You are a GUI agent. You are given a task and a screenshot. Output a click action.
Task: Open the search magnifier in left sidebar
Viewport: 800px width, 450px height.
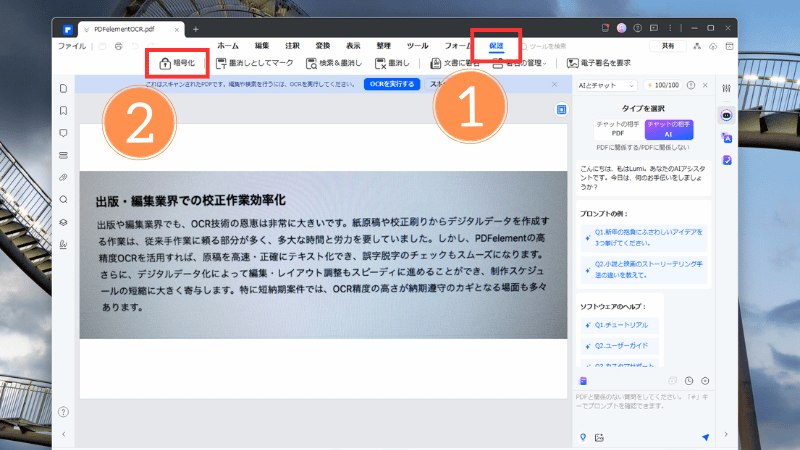63,199
